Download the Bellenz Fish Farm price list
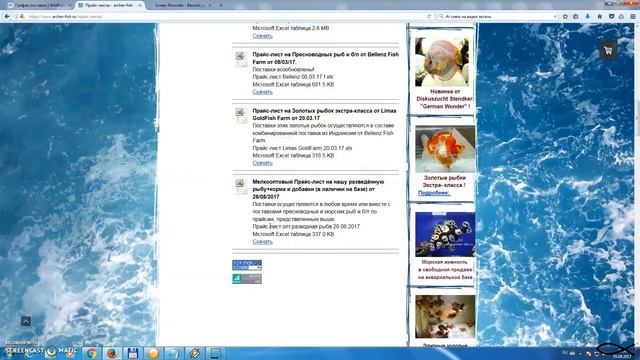The height and width of the screenshot is (360, 640). [262, 92]
